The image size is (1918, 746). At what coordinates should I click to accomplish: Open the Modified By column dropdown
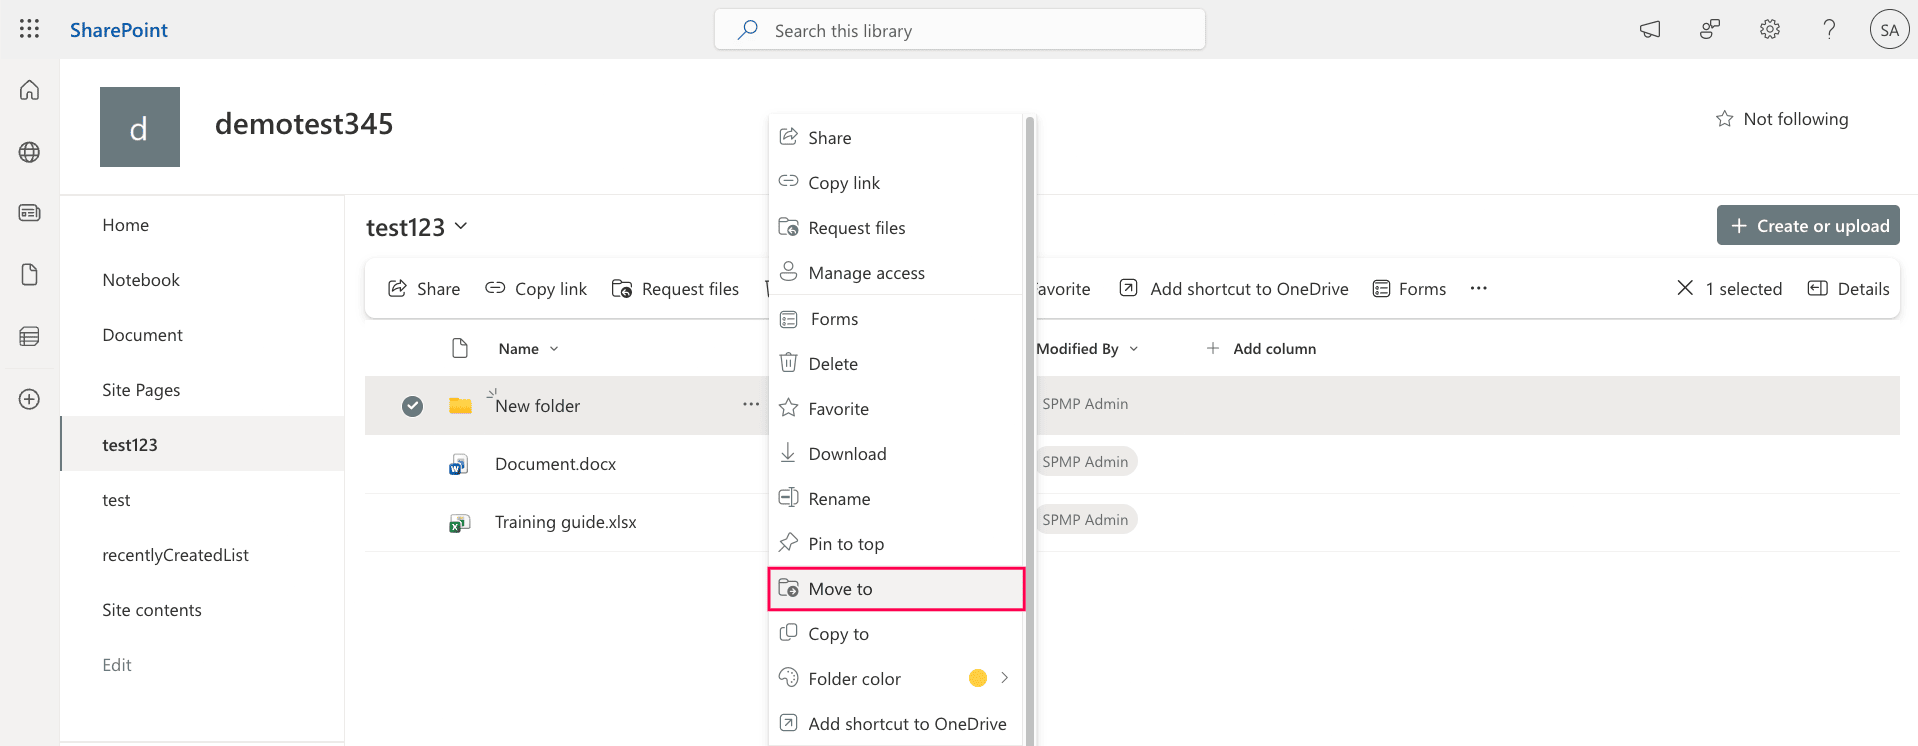click(x=1134, y=349)
